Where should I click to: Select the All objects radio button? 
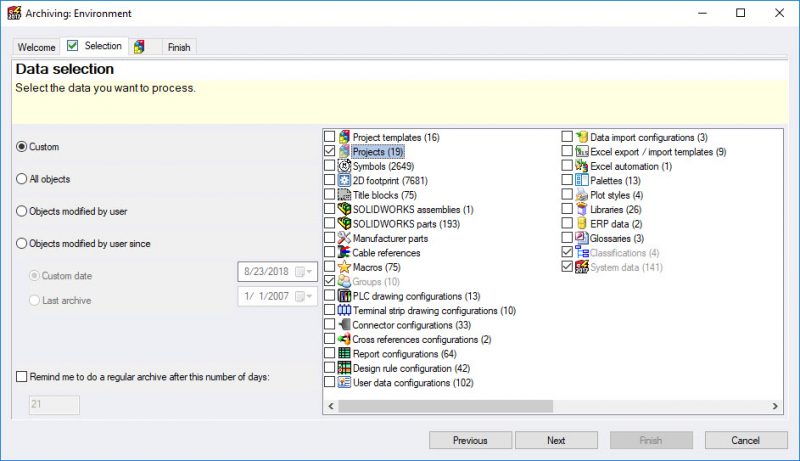click(x=21, y=179)
